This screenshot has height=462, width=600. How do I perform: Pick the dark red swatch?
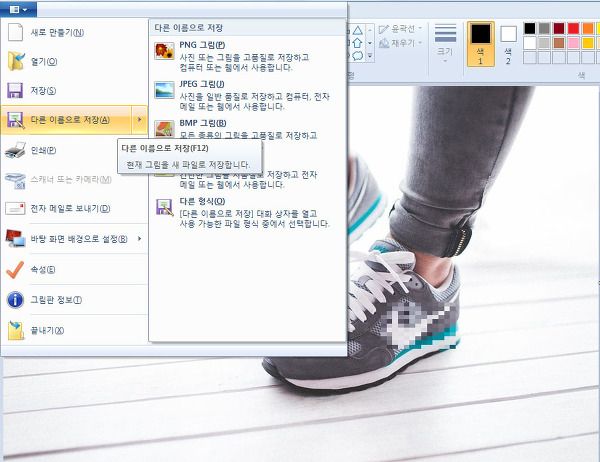tap(559, 28)
